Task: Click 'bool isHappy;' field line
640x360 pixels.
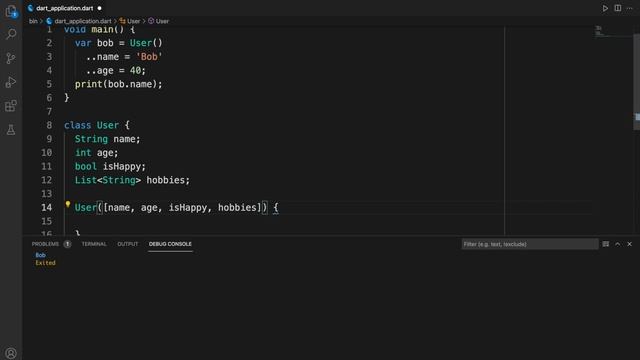Action: click(x=110, y=166)
